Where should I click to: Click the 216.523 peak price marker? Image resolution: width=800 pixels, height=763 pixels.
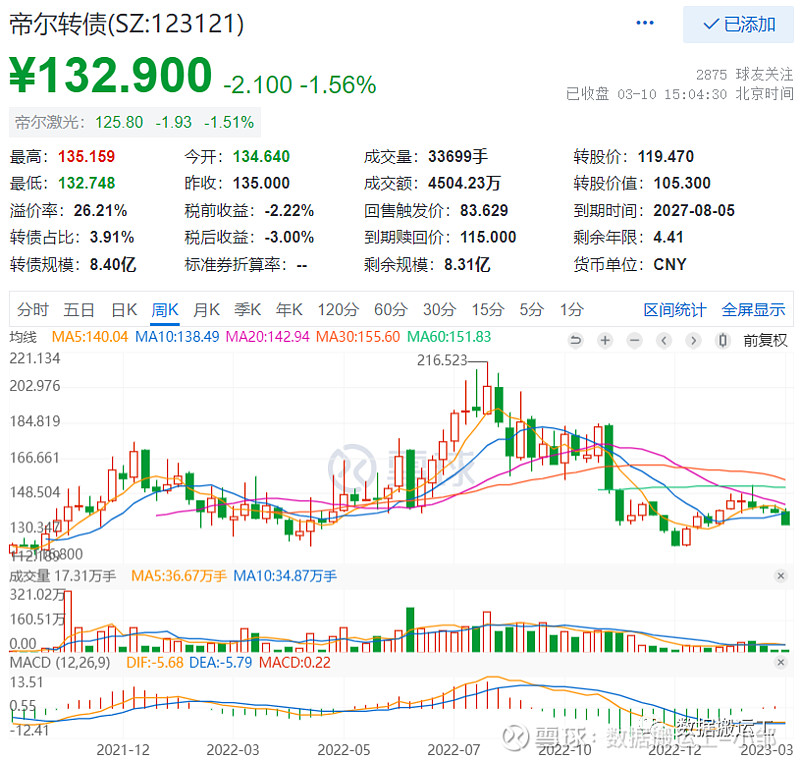point(442,360)
